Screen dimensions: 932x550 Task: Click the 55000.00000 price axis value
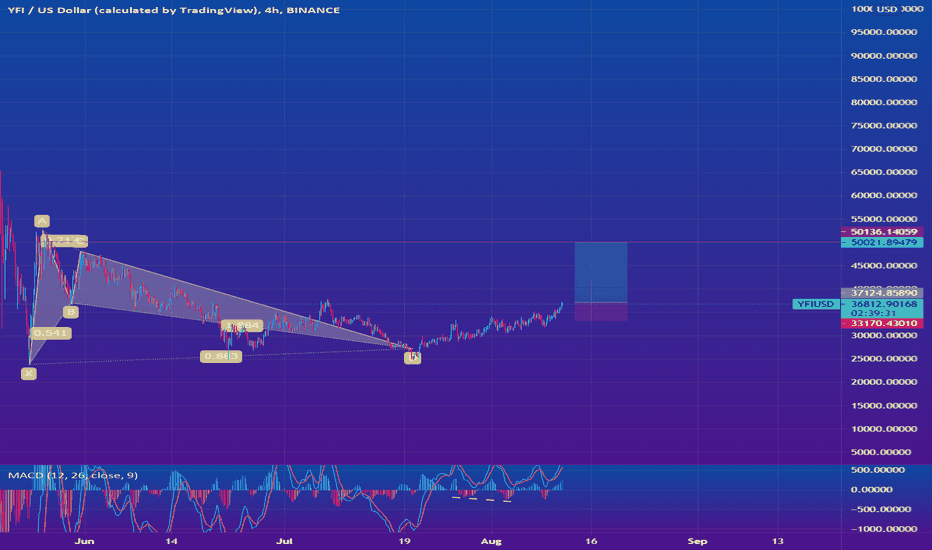click(x=884, y=219)
